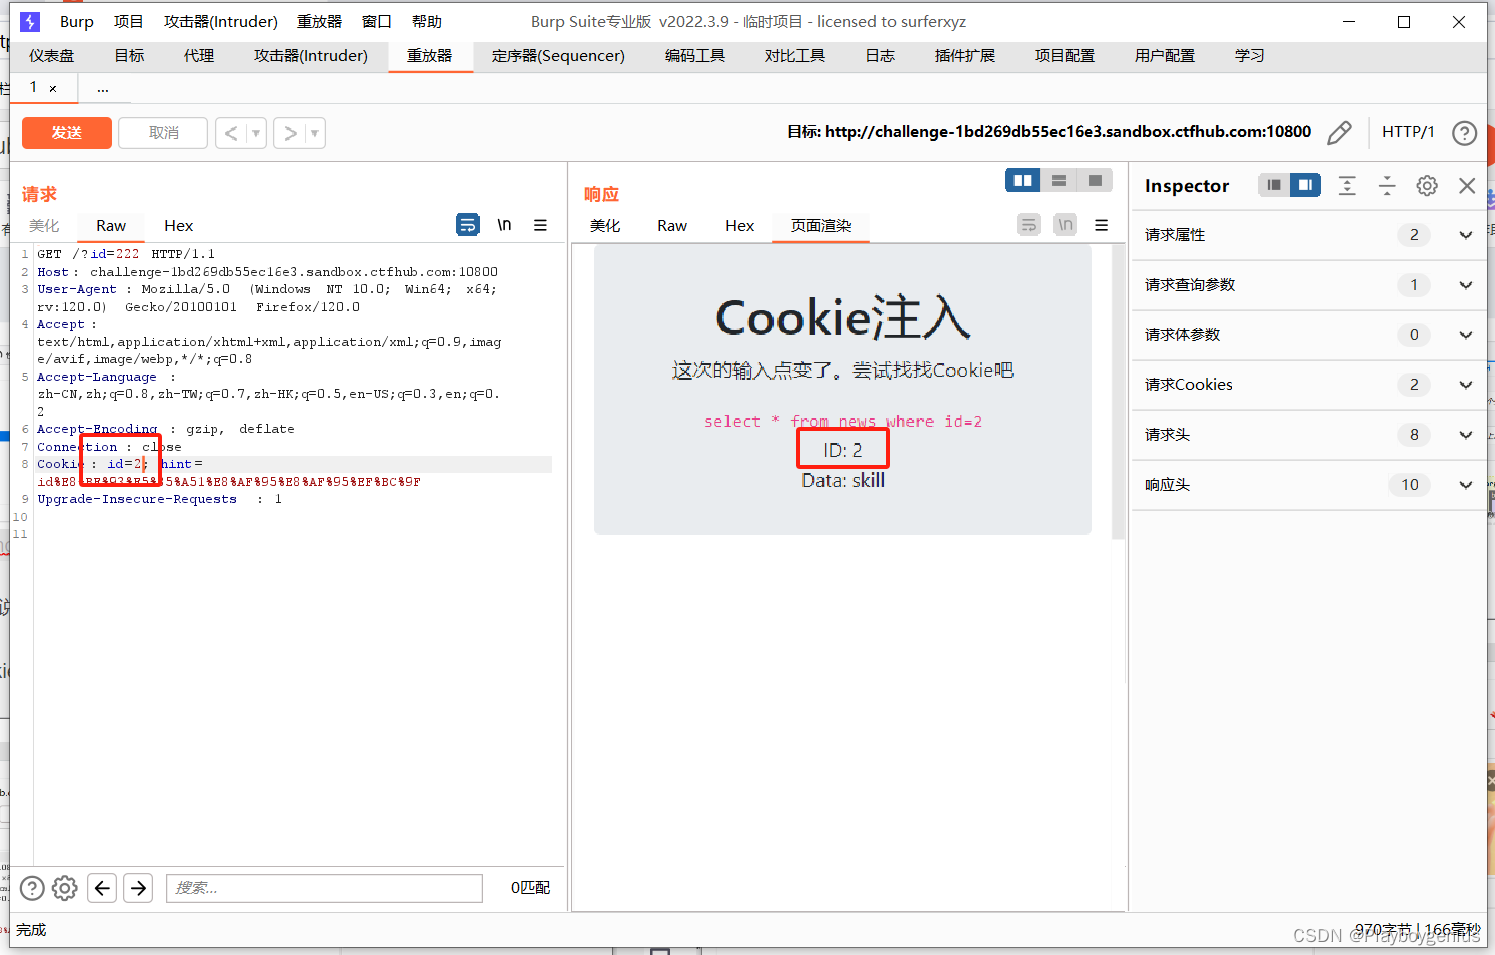Select request Hex view tab
Screen dimensions: 1495x955
[178, 226]
